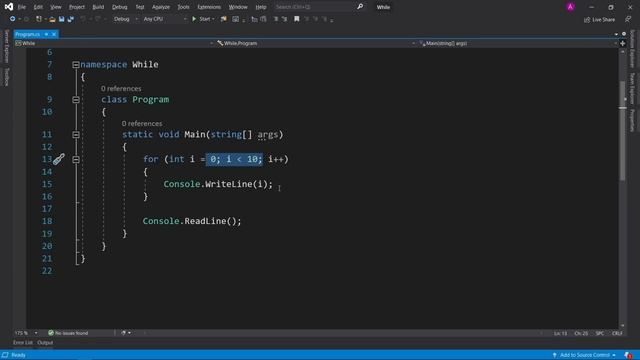This screenshot has height=360, width=640.
Task: Open the Main(string[] args) member dropdown
Action: click(x=518, y=43)
